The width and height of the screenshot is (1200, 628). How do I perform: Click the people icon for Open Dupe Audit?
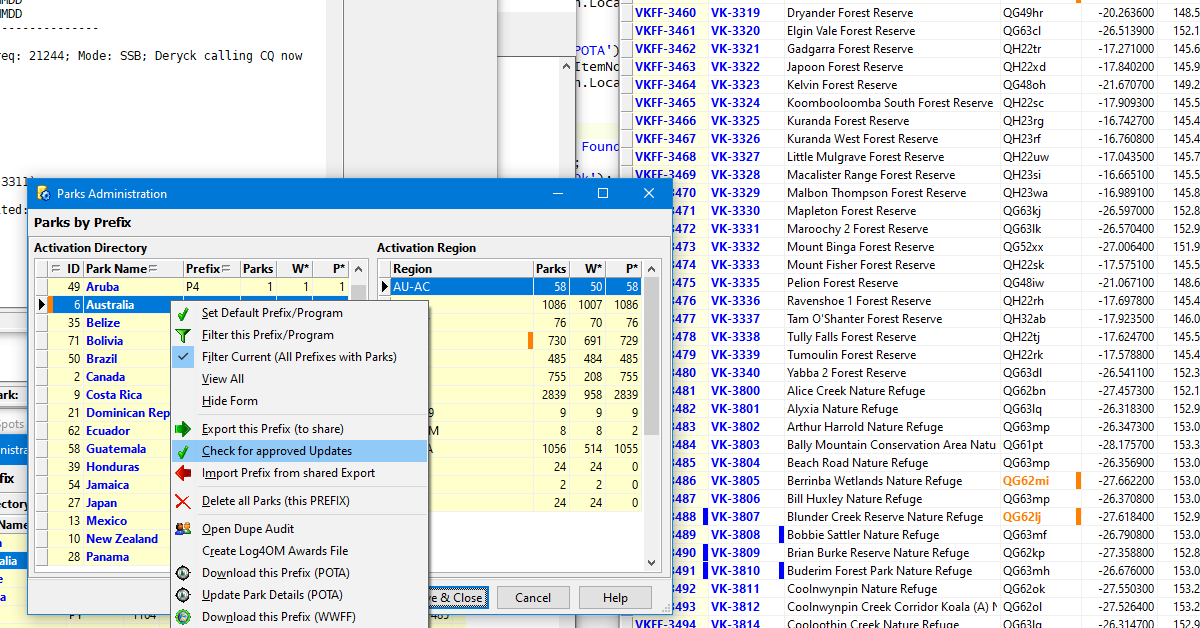(x=183, y=529)
